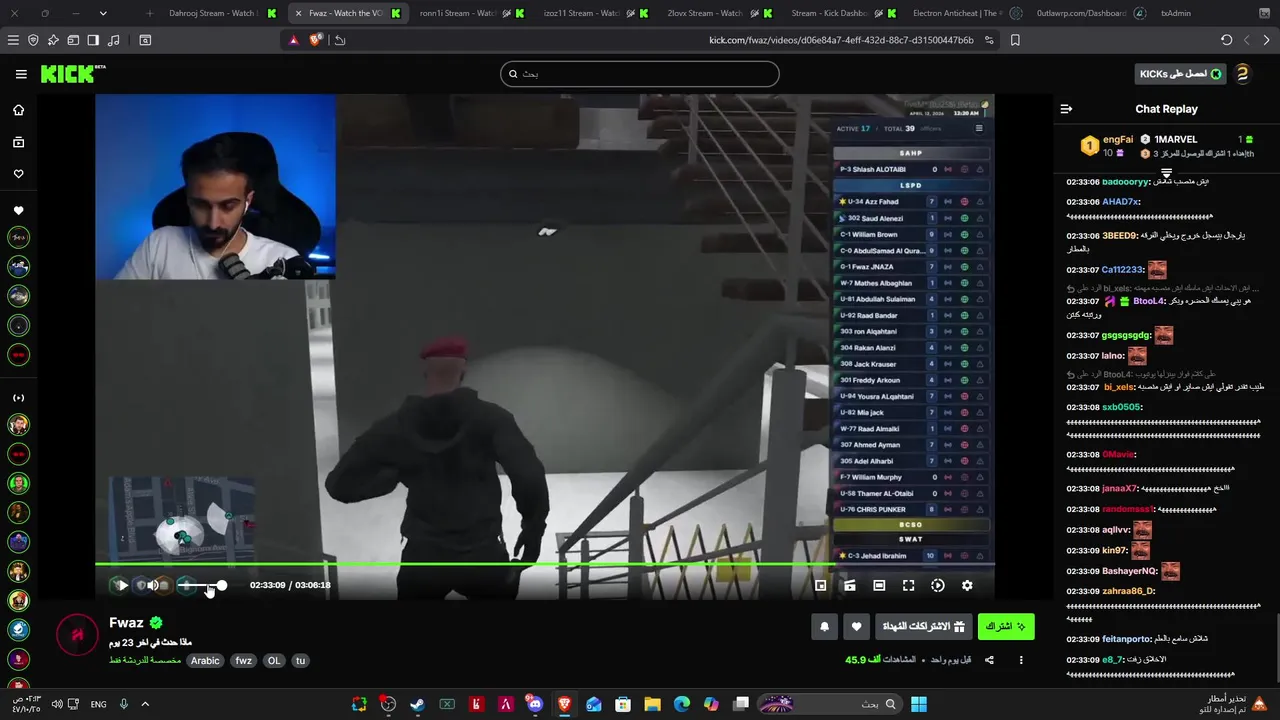Open video settings gear
This screenshot has width=1280, height=720.
click(x=967, y=586)
